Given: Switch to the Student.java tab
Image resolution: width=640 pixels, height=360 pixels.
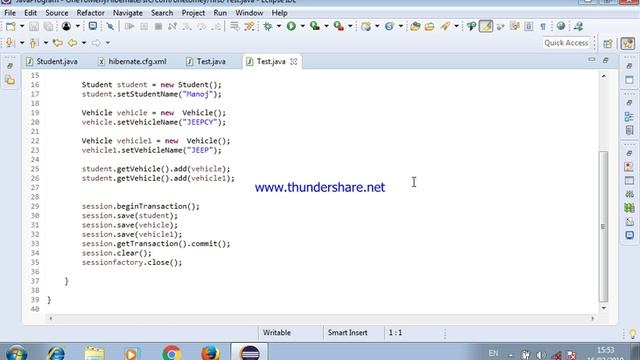Looking at the screenshot, I should click(x=52, y=62).
